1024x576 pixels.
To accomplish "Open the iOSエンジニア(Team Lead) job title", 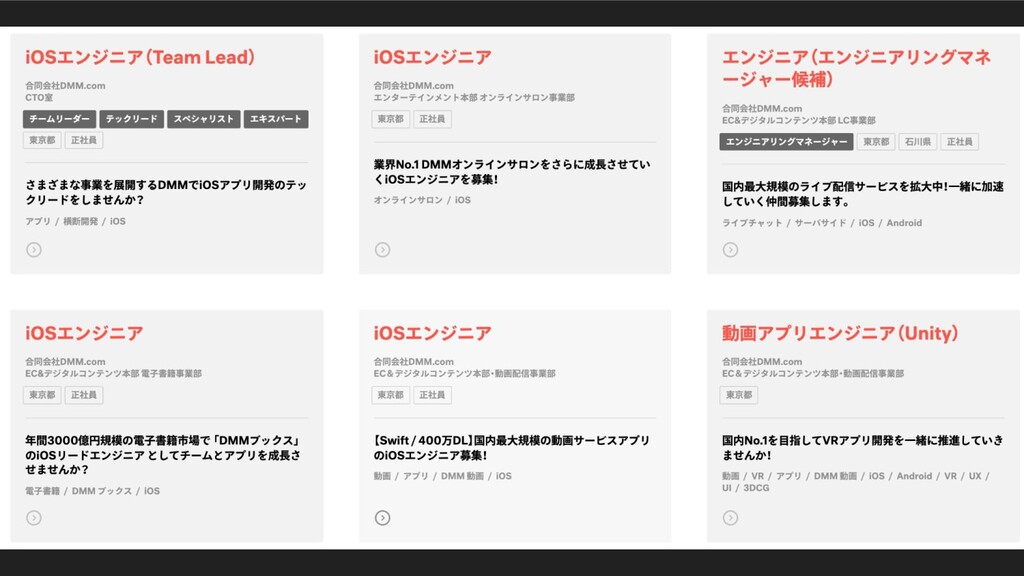I will [x=140, y=57].
